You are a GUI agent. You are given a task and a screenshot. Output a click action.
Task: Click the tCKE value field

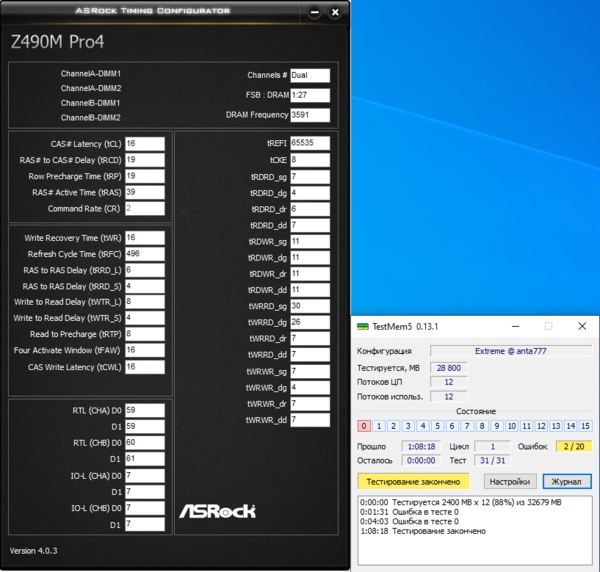pyautogui.click(x=310, y=160)
